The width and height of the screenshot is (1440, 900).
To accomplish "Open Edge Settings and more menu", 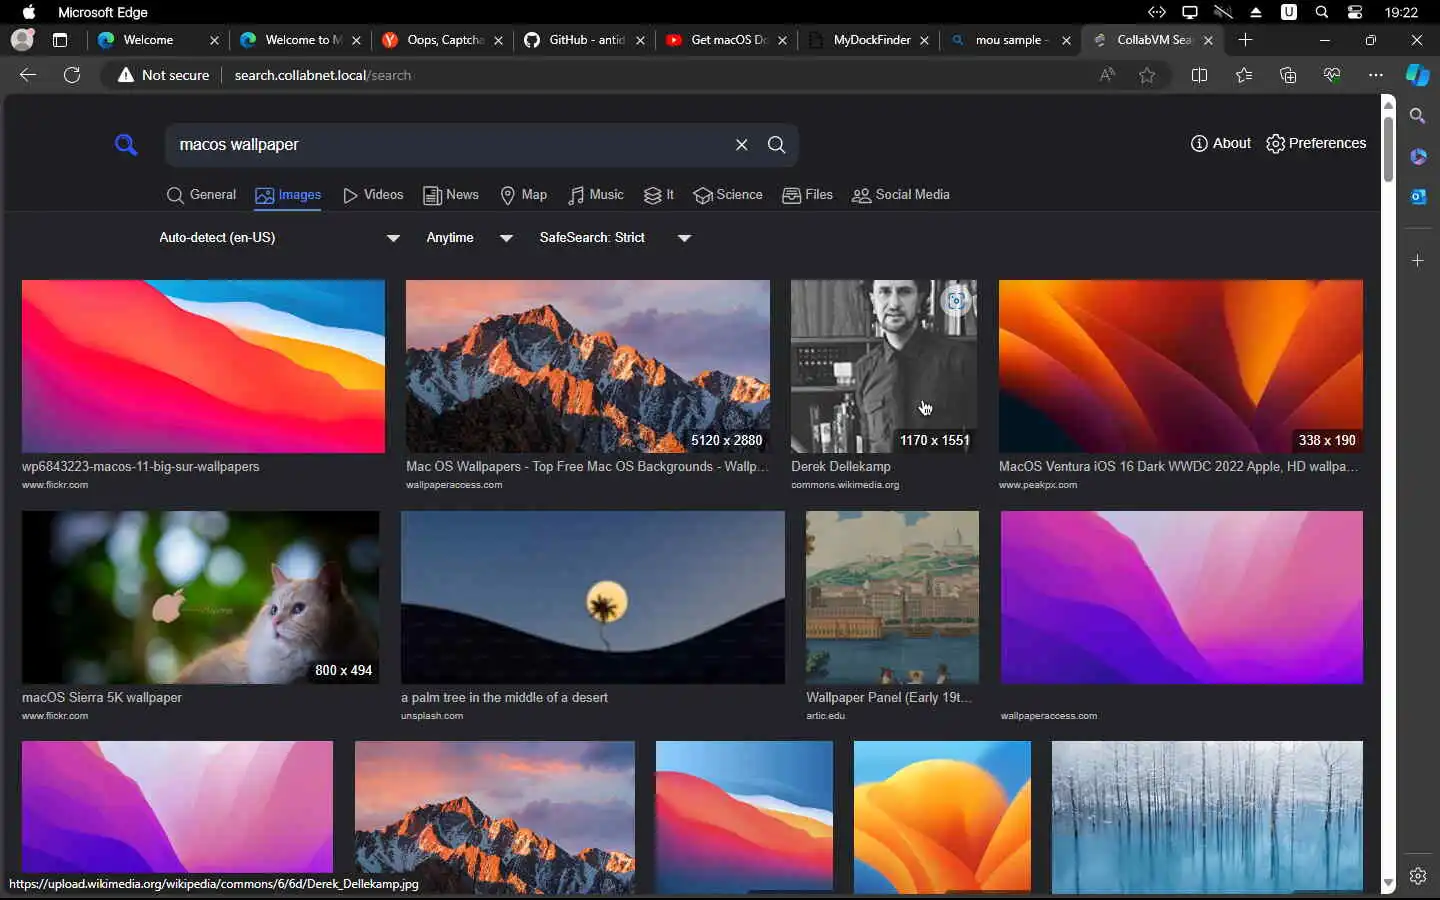I will (x=1376, y=75).
